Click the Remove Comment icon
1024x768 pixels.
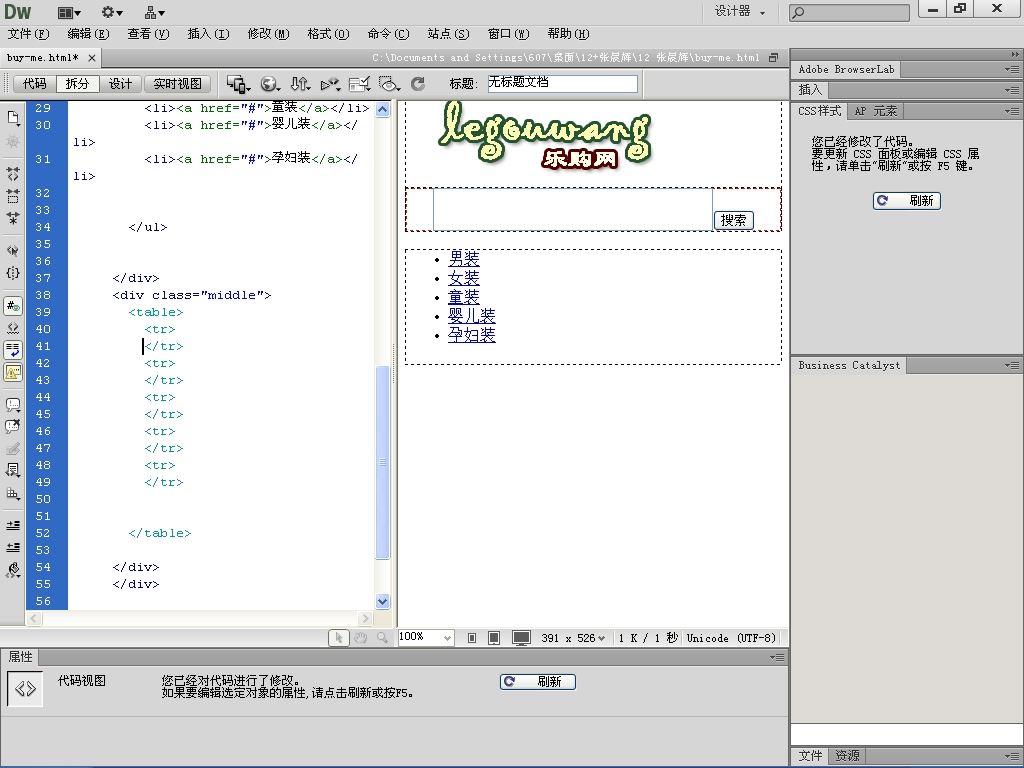[x=13, y=426]
